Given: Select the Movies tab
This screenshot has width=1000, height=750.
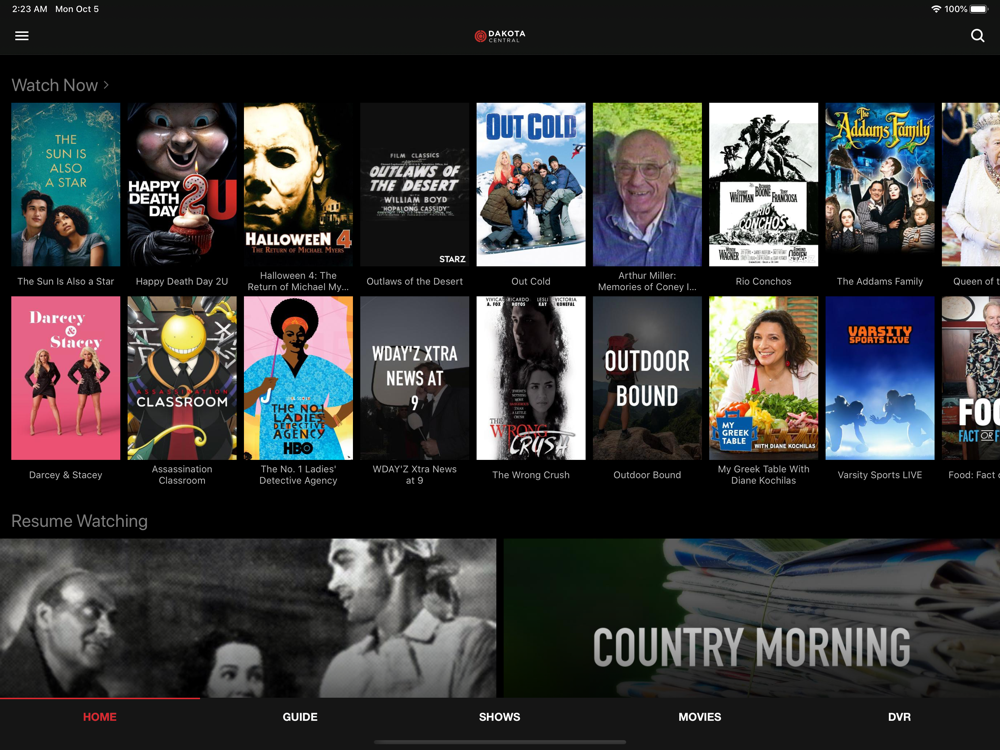Looking at the screenshot, I should 700,717.
